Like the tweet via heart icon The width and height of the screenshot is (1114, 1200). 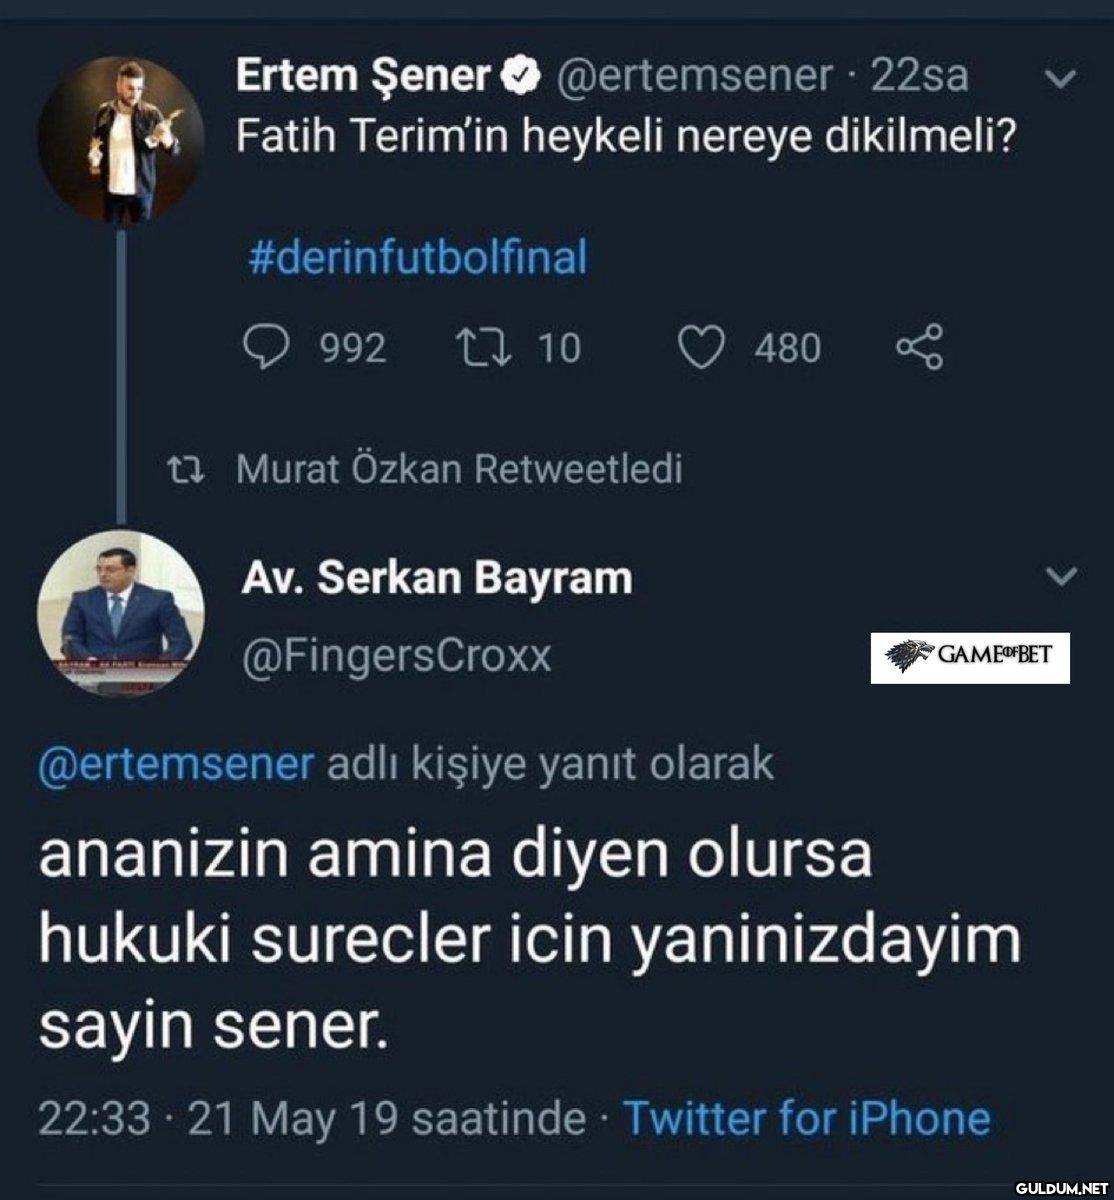pos(701,347)
